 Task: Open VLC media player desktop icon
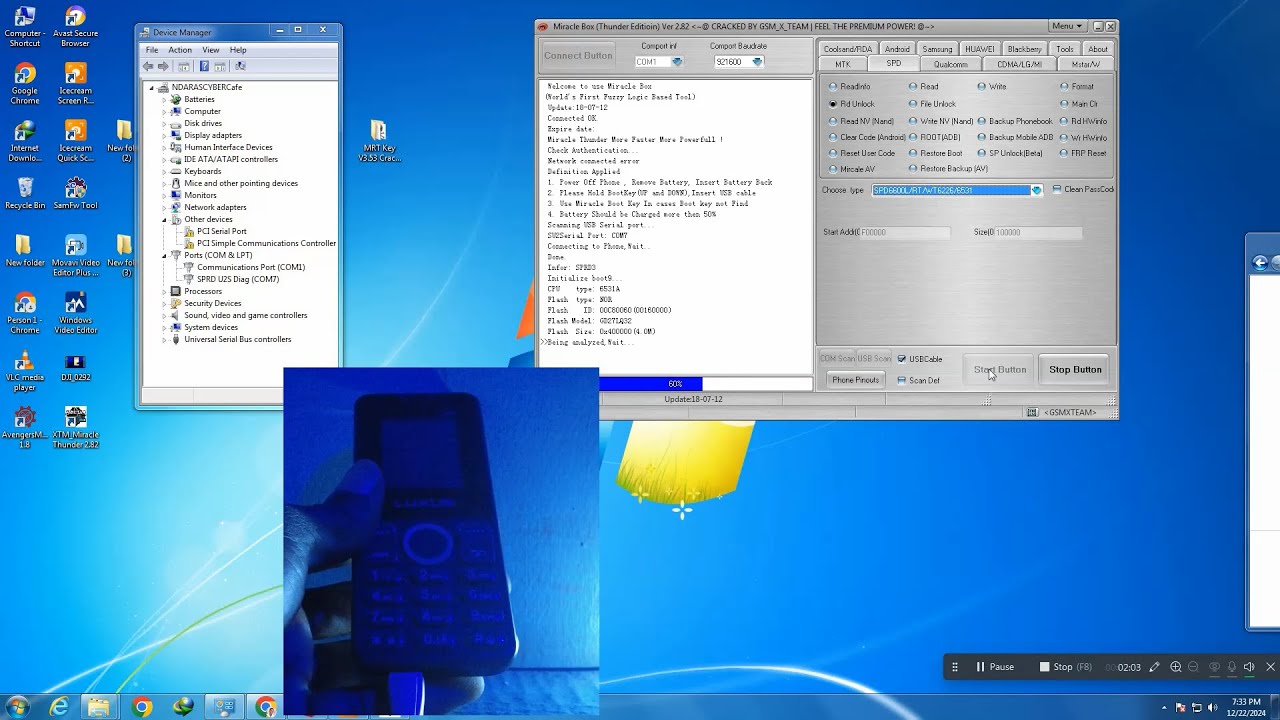24,370
